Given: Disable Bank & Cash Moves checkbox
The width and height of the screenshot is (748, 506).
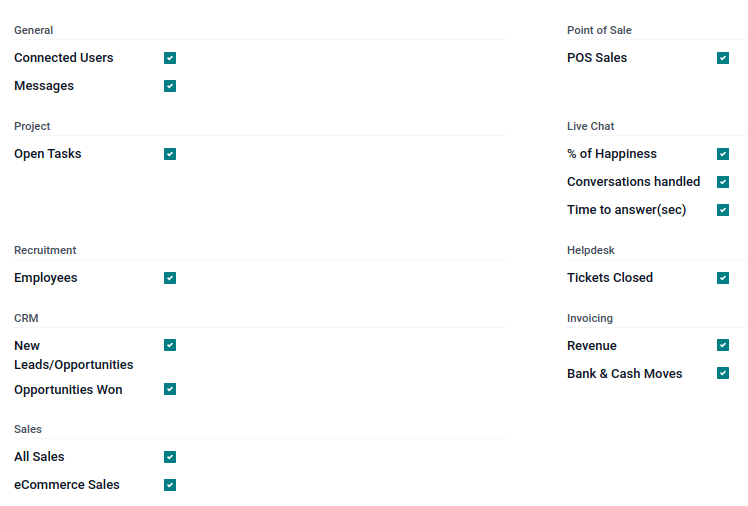Looking at the screenshot, I should click(723, 373).
